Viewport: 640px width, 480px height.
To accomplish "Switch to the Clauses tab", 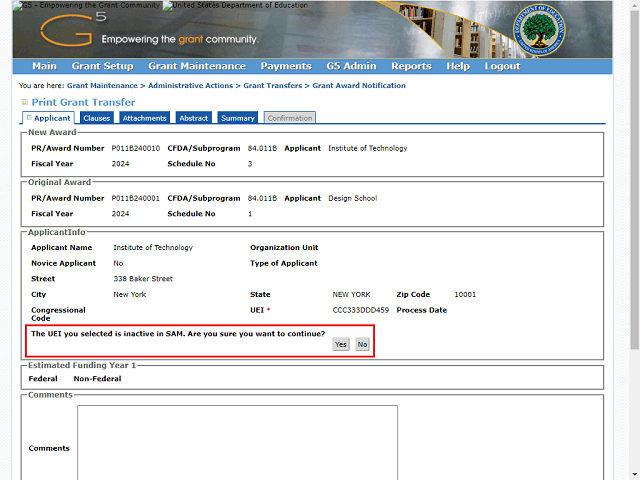I will pyautogui.click(x=97, y=118).
